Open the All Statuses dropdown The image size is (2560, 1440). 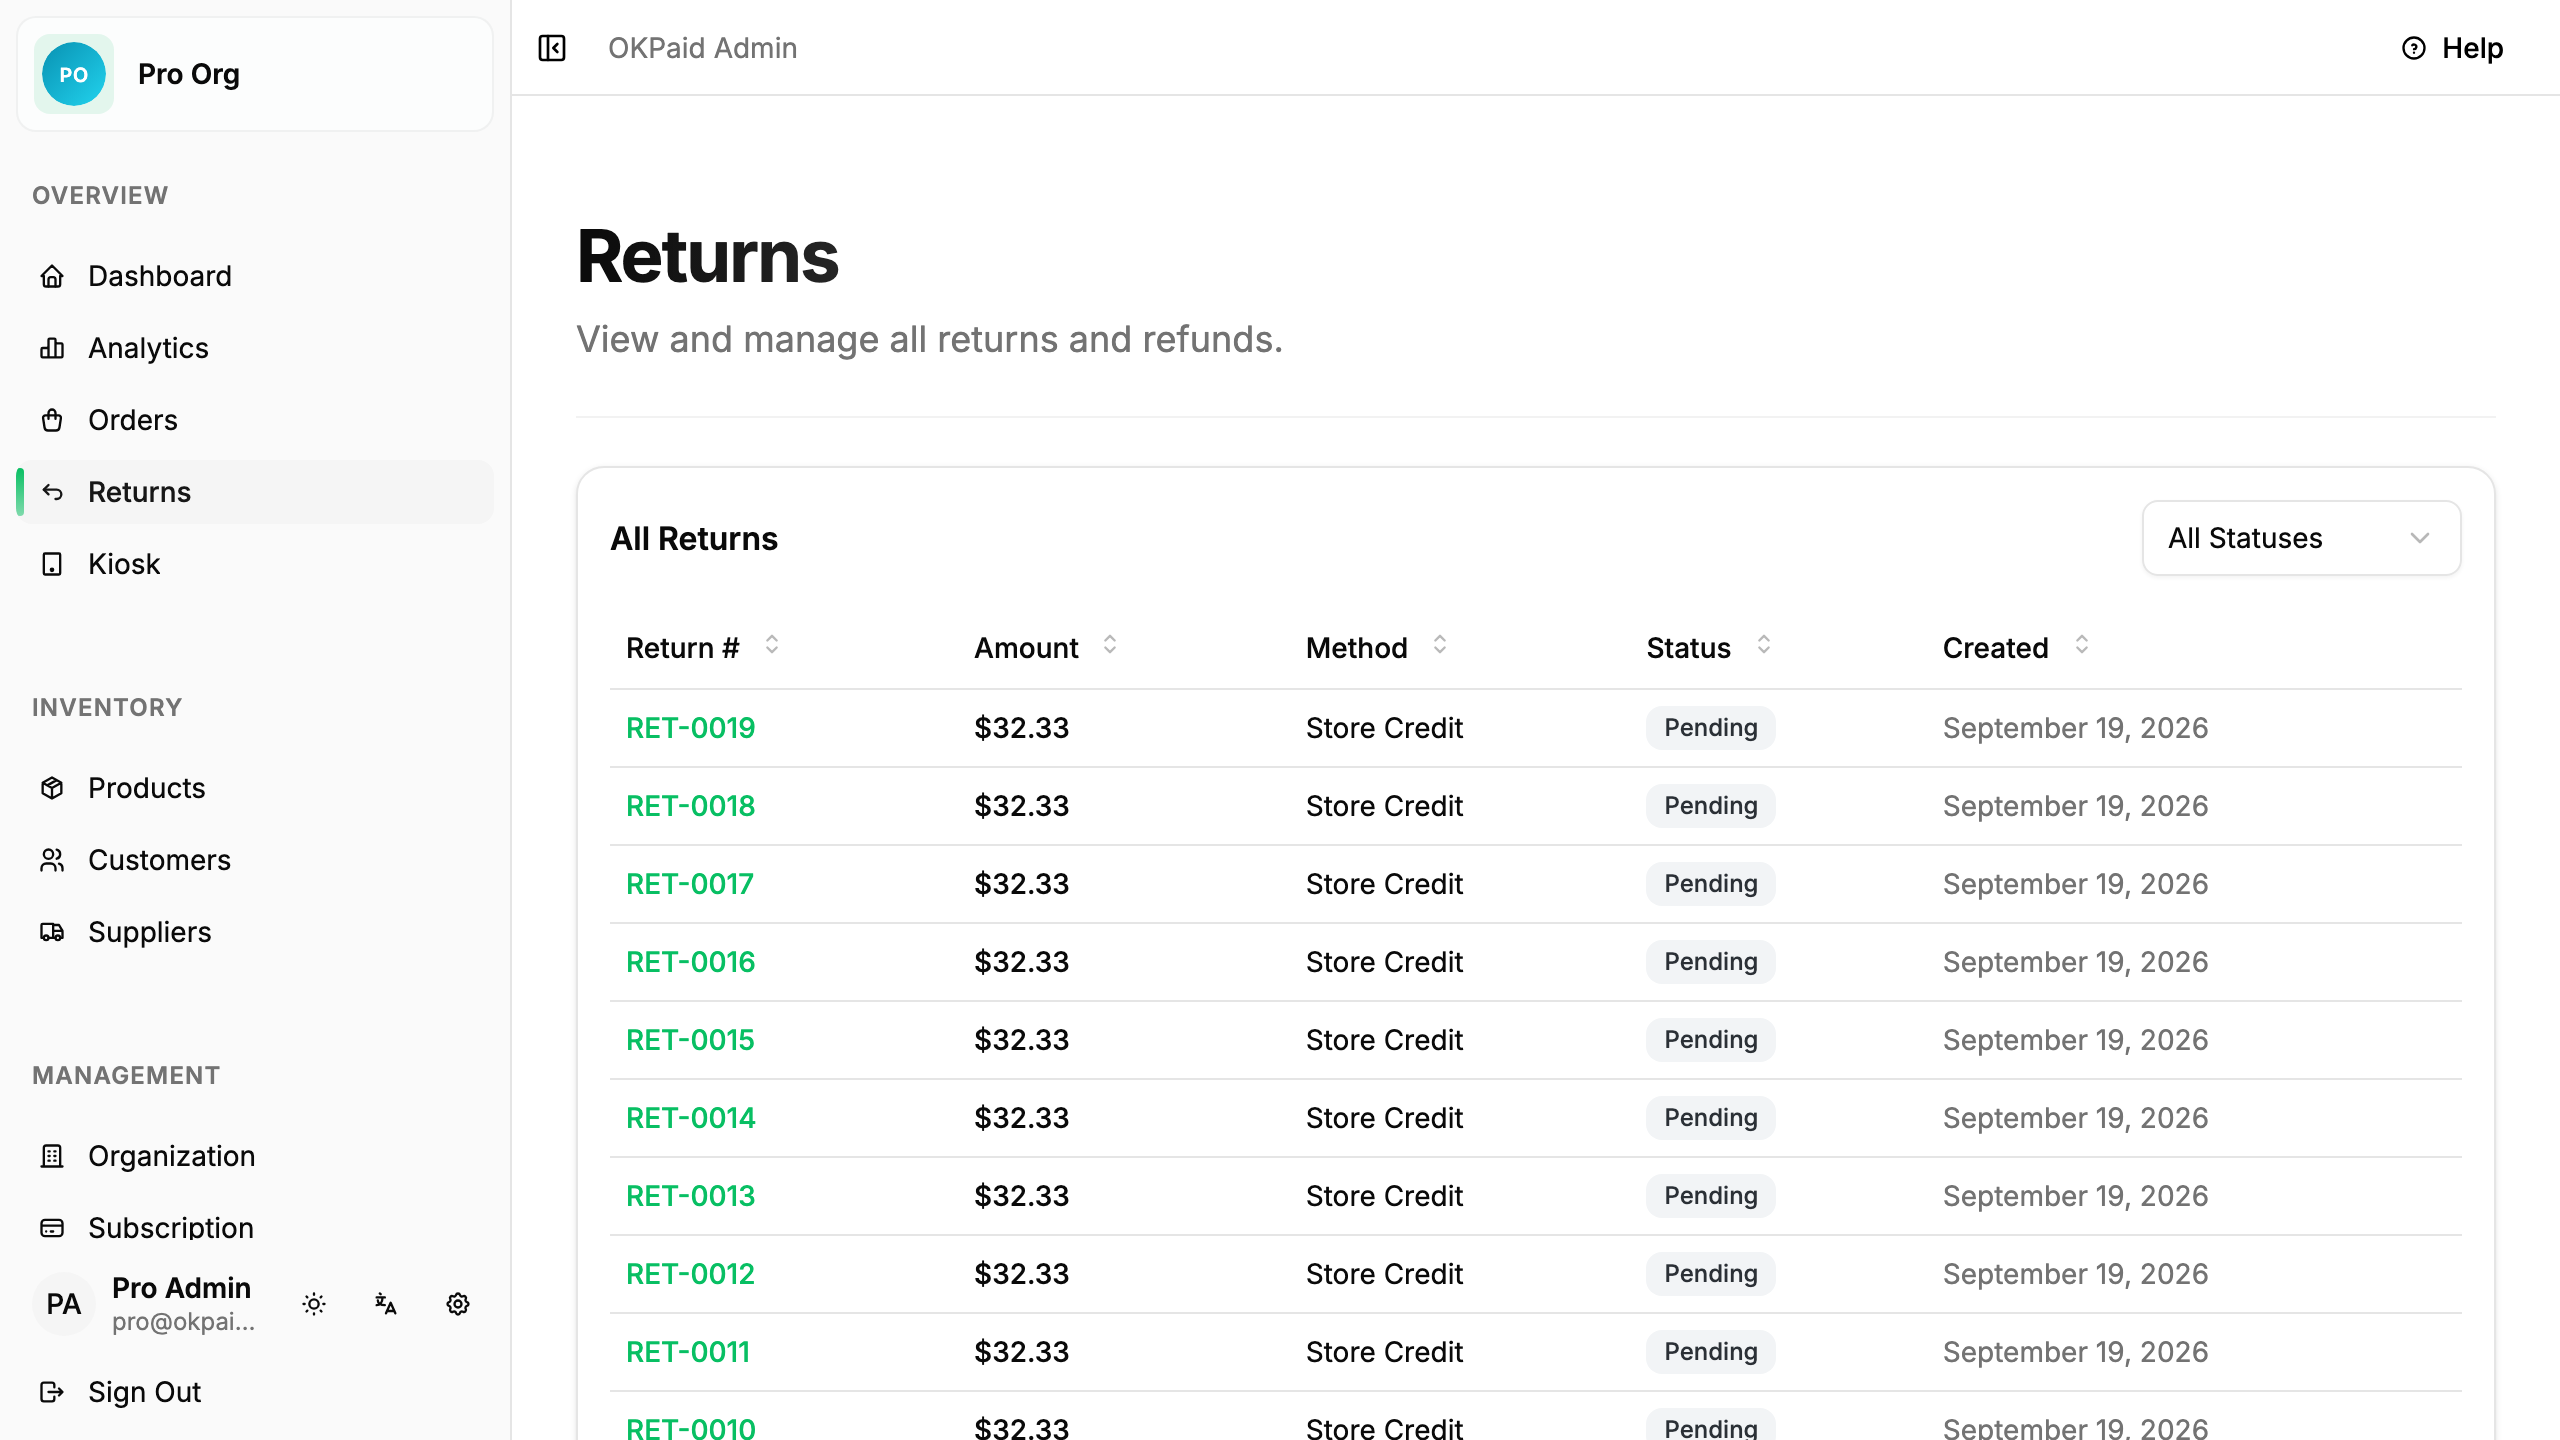pyautogui.click(x=2301, y=538)
